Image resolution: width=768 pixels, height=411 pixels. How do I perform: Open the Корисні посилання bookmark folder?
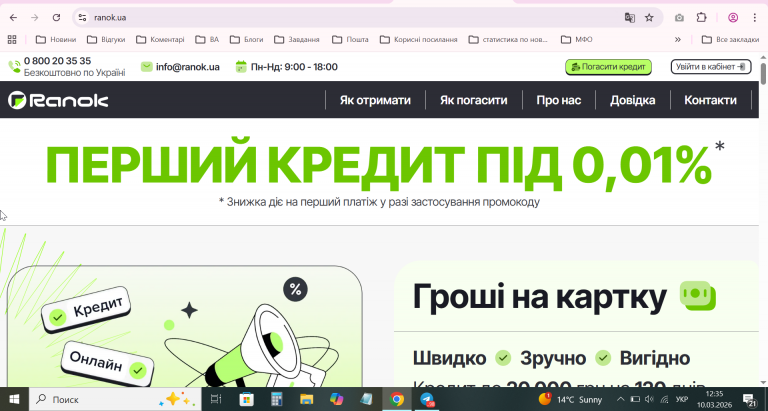point(419,39)
